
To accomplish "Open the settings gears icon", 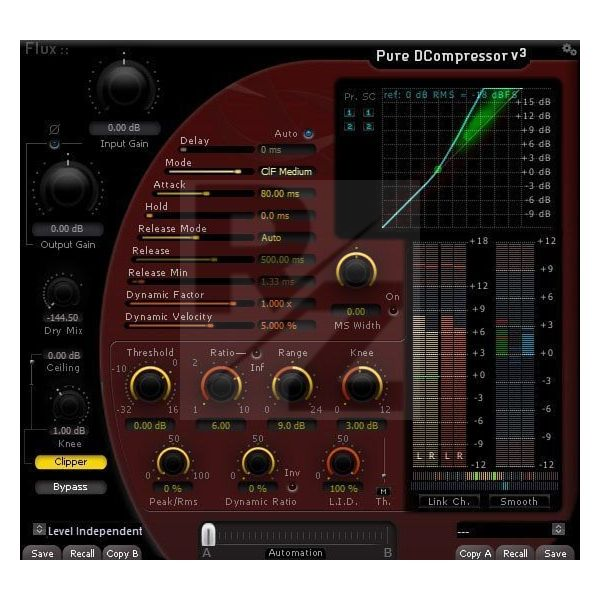I will click(x=569, y=49).
